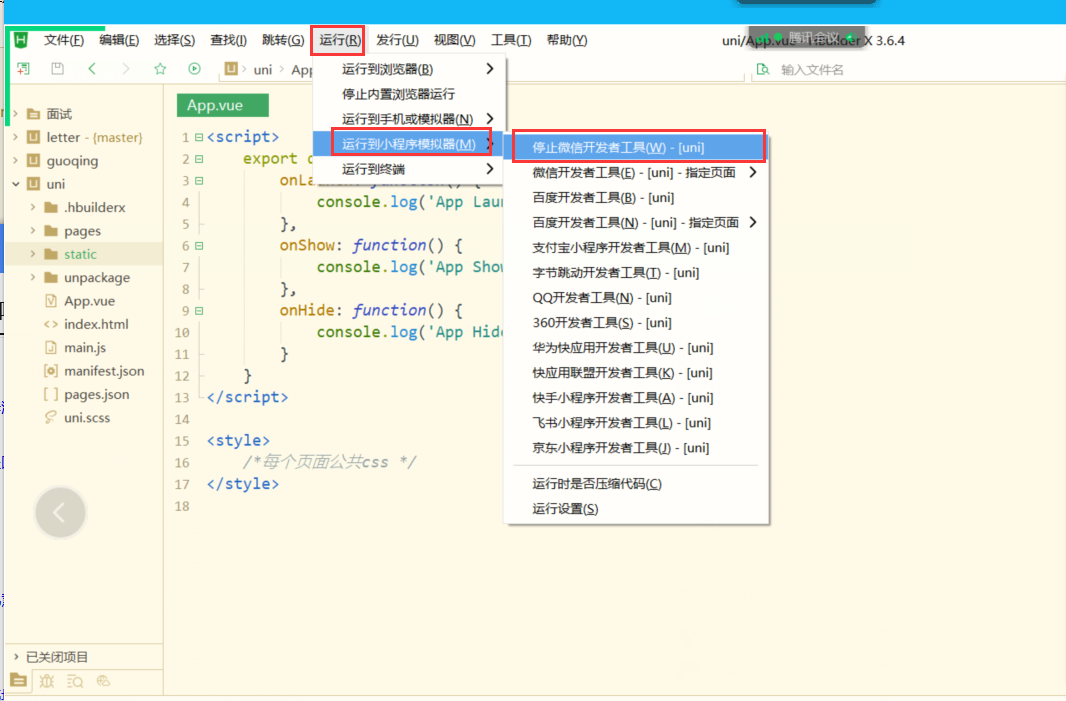Open the 发行(U) menu
The height and width of the screenshot is (701, 1066).
(x=397, y=40)
